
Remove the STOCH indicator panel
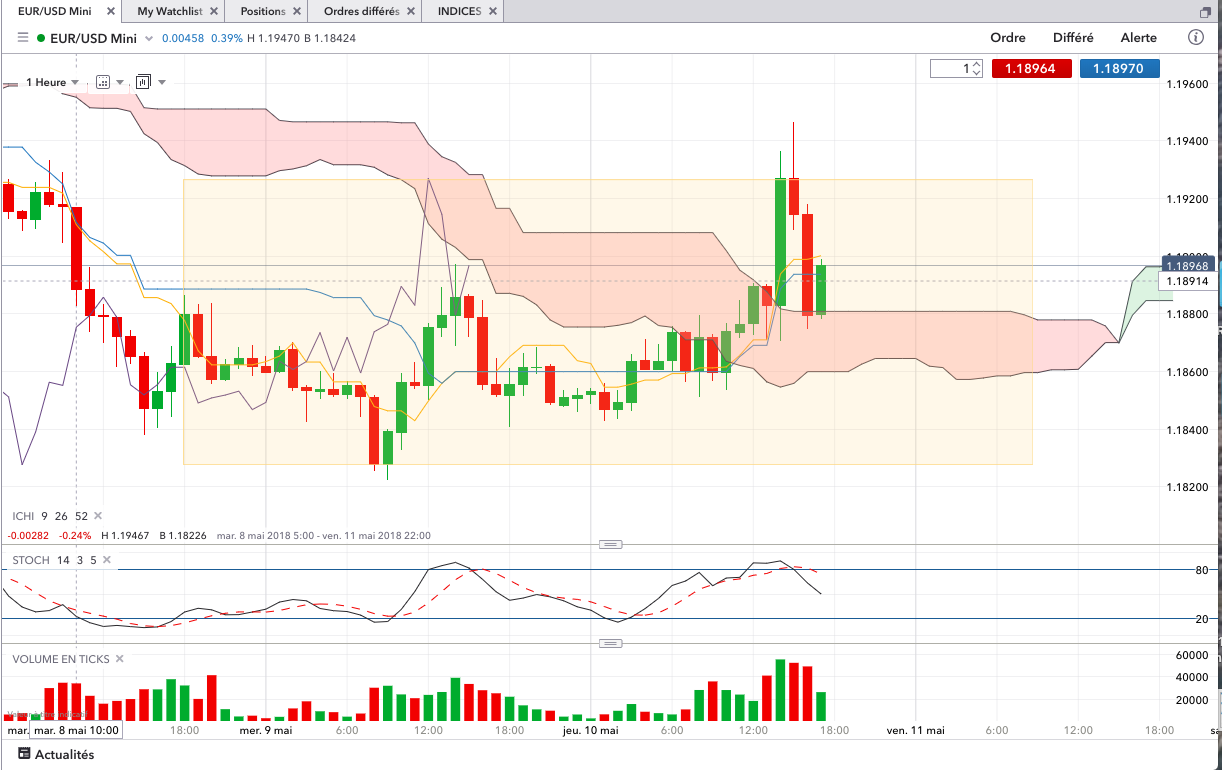tap(107, 560)
